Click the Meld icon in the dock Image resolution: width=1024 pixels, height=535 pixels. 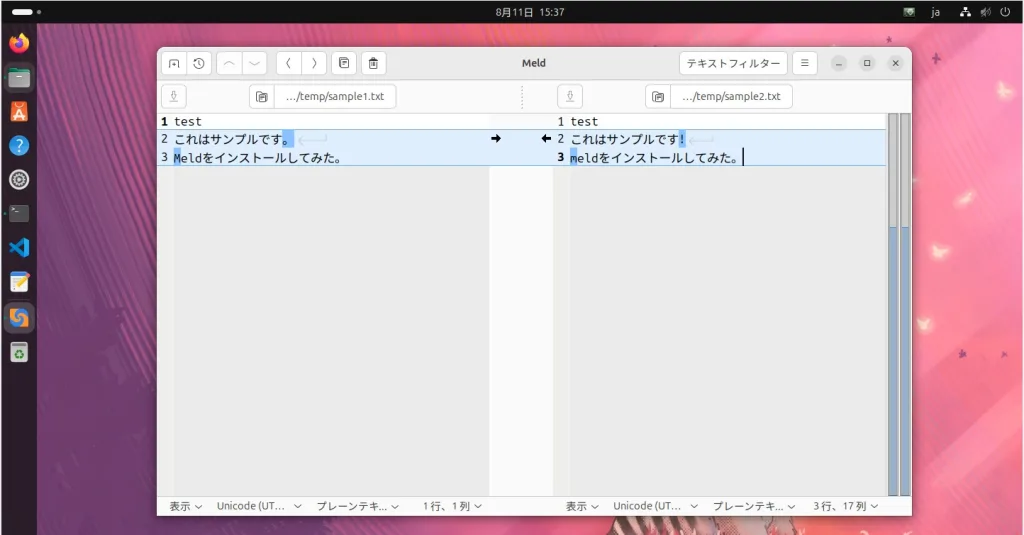19,318
